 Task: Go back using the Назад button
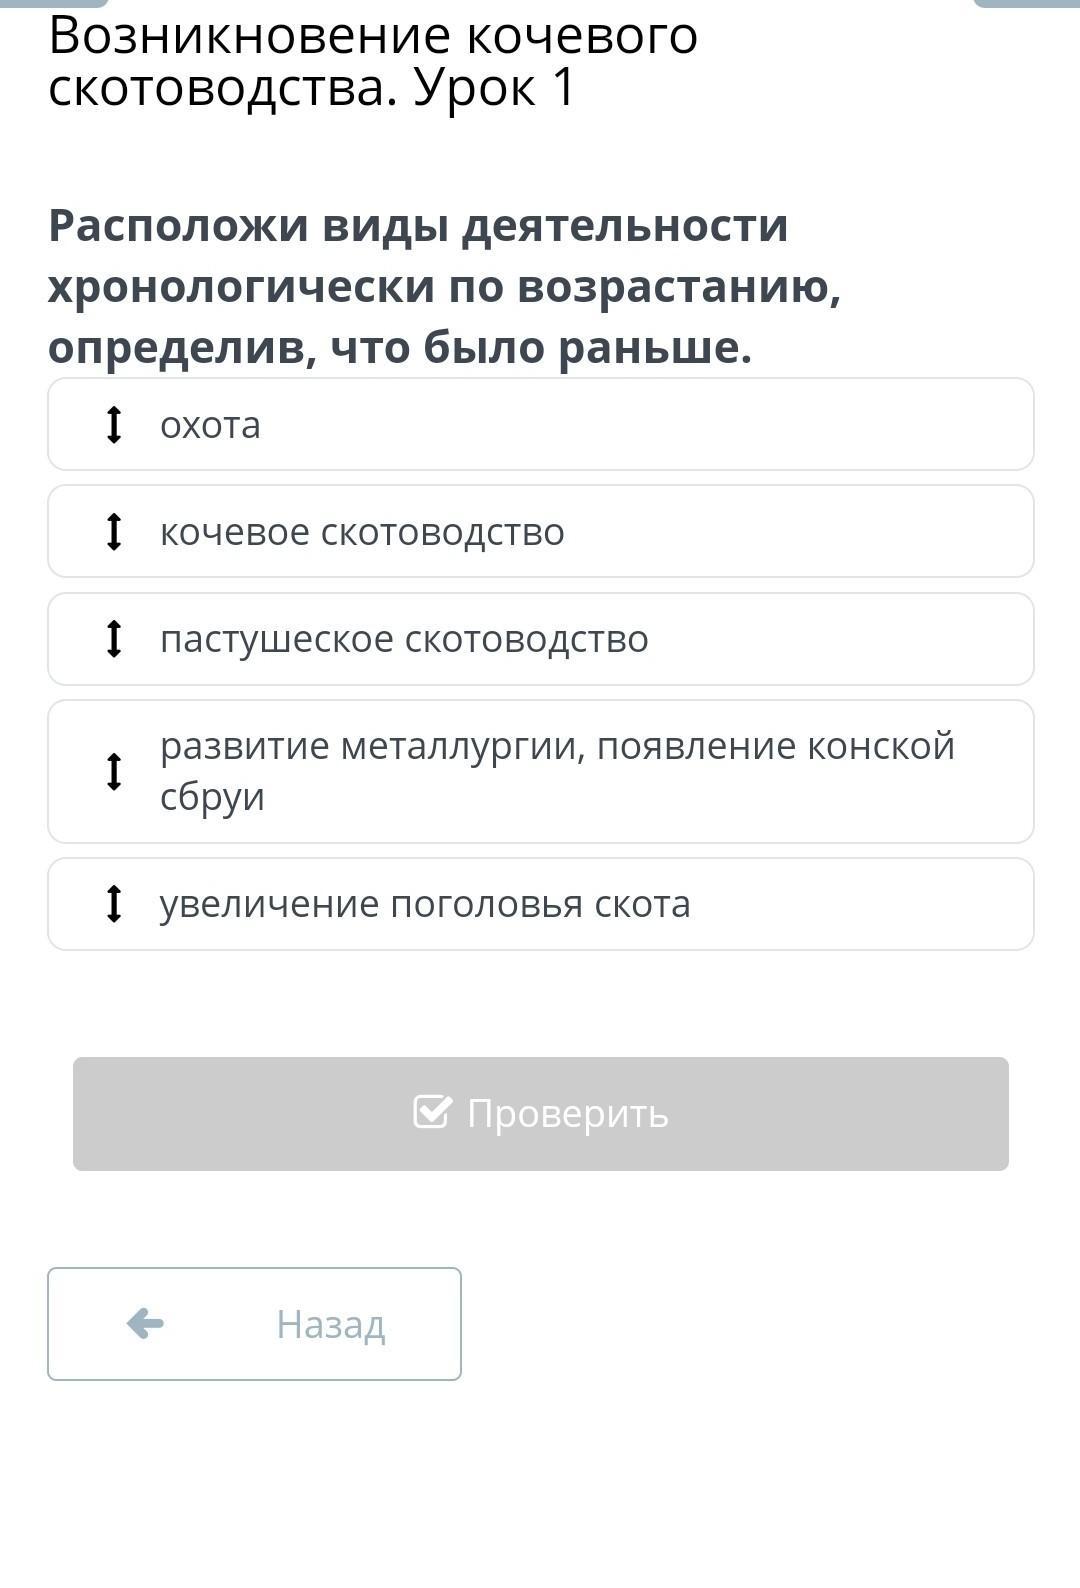click(254, 1324)
